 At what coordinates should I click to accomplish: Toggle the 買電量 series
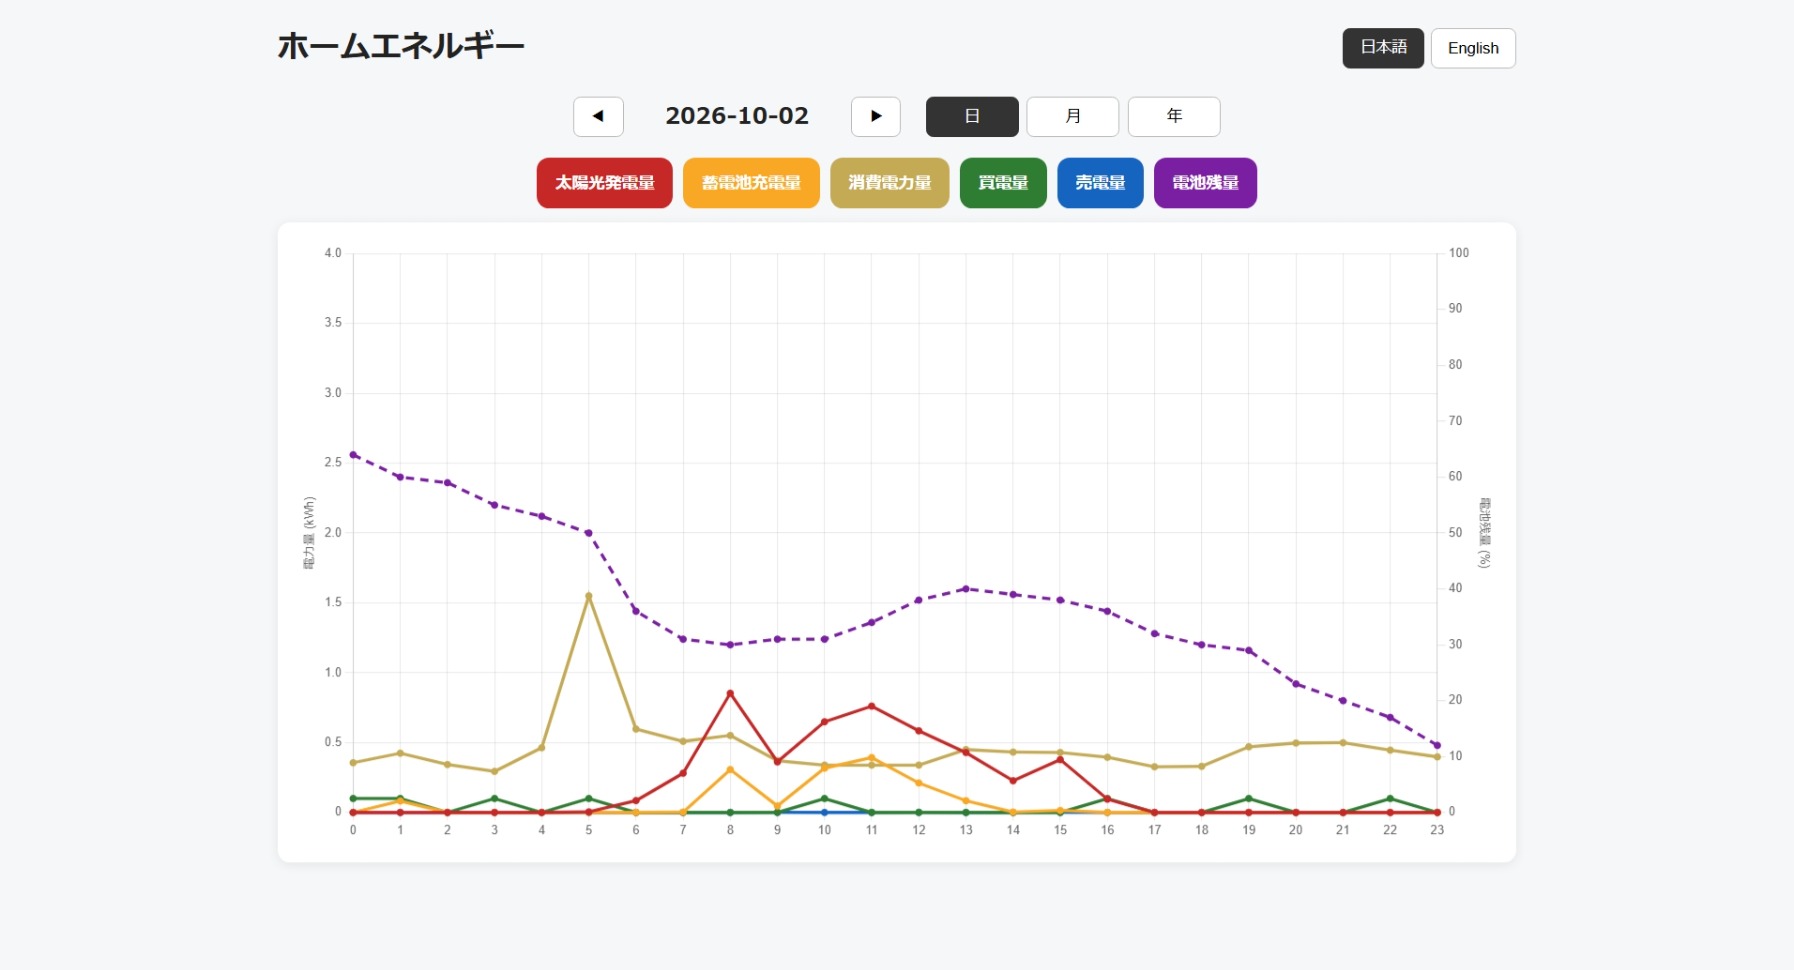pos(1003,183)
